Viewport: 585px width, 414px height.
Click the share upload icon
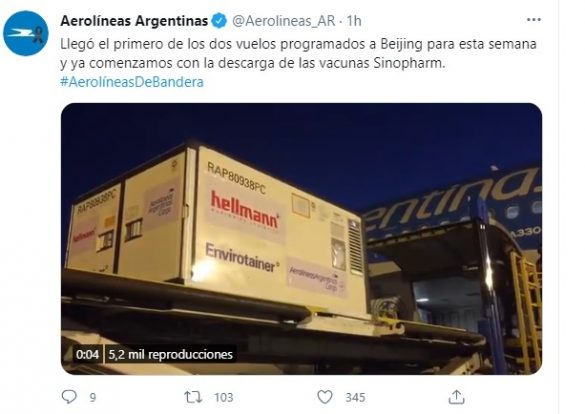pos(456,397)
